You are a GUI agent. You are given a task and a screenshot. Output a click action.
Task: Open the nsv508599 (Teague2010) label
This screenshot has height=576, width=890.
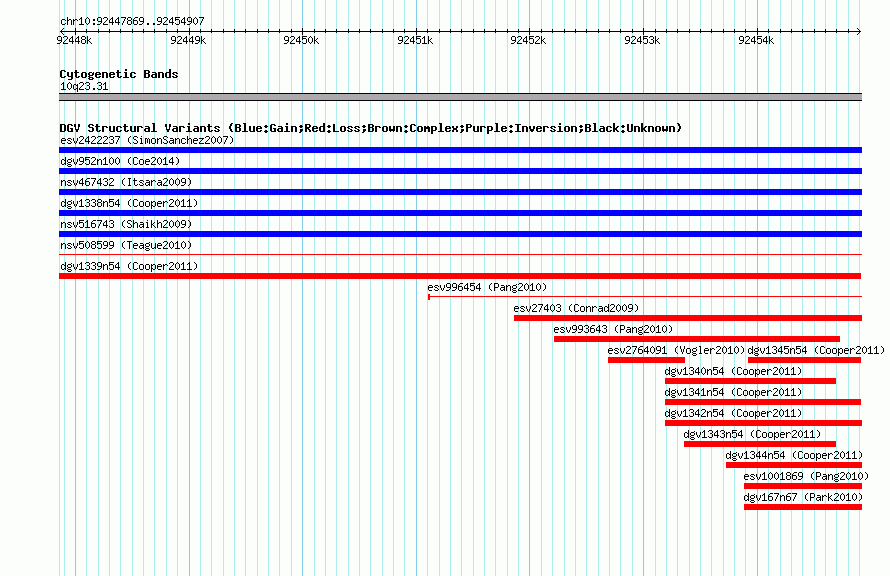126,245
